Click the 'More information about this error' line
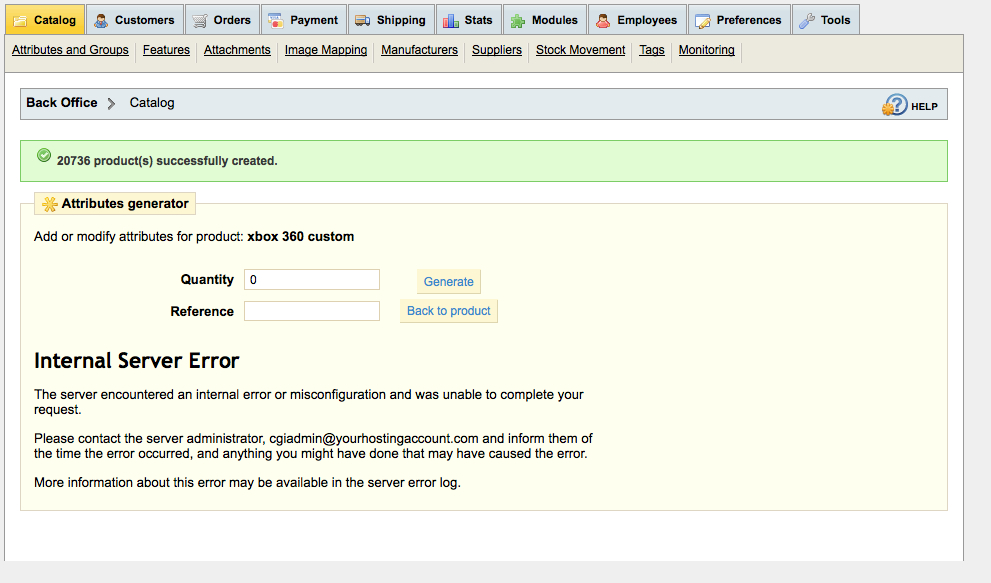The width and height of the screenshot is (991, 583). (x=247, y=482)
